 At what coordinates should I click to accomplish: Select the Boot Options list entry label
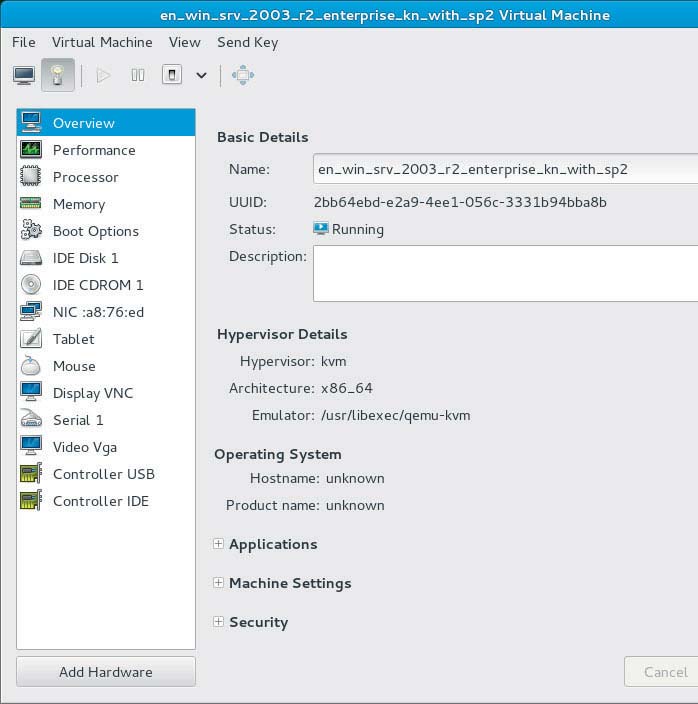click(96, 231)
